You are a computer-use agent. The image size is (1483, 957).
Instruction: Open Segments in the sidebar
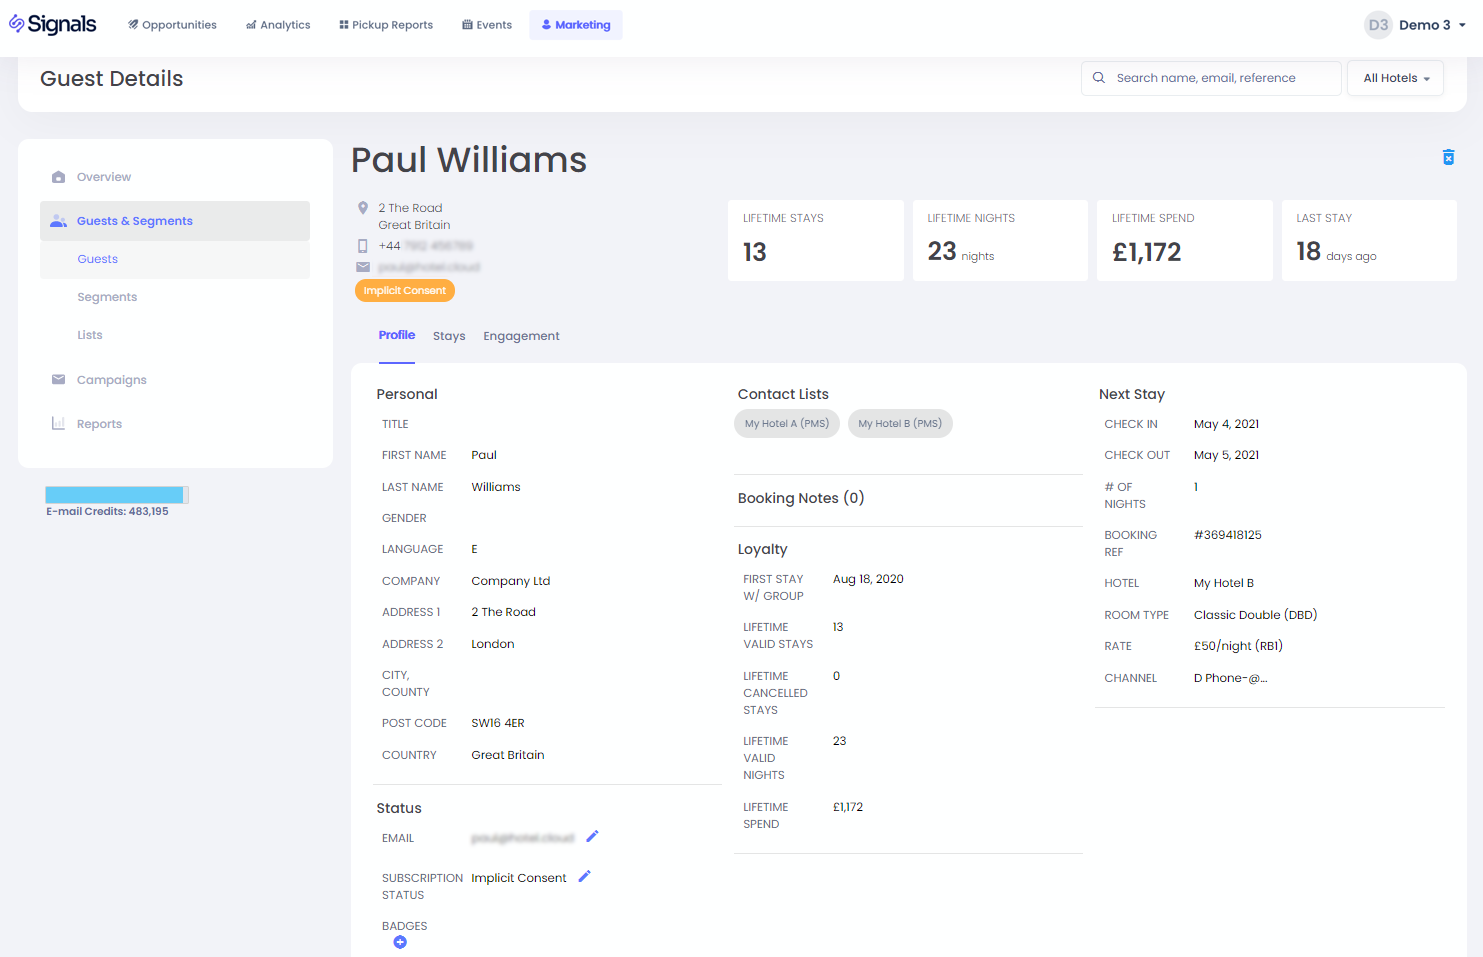pos(107,297)
